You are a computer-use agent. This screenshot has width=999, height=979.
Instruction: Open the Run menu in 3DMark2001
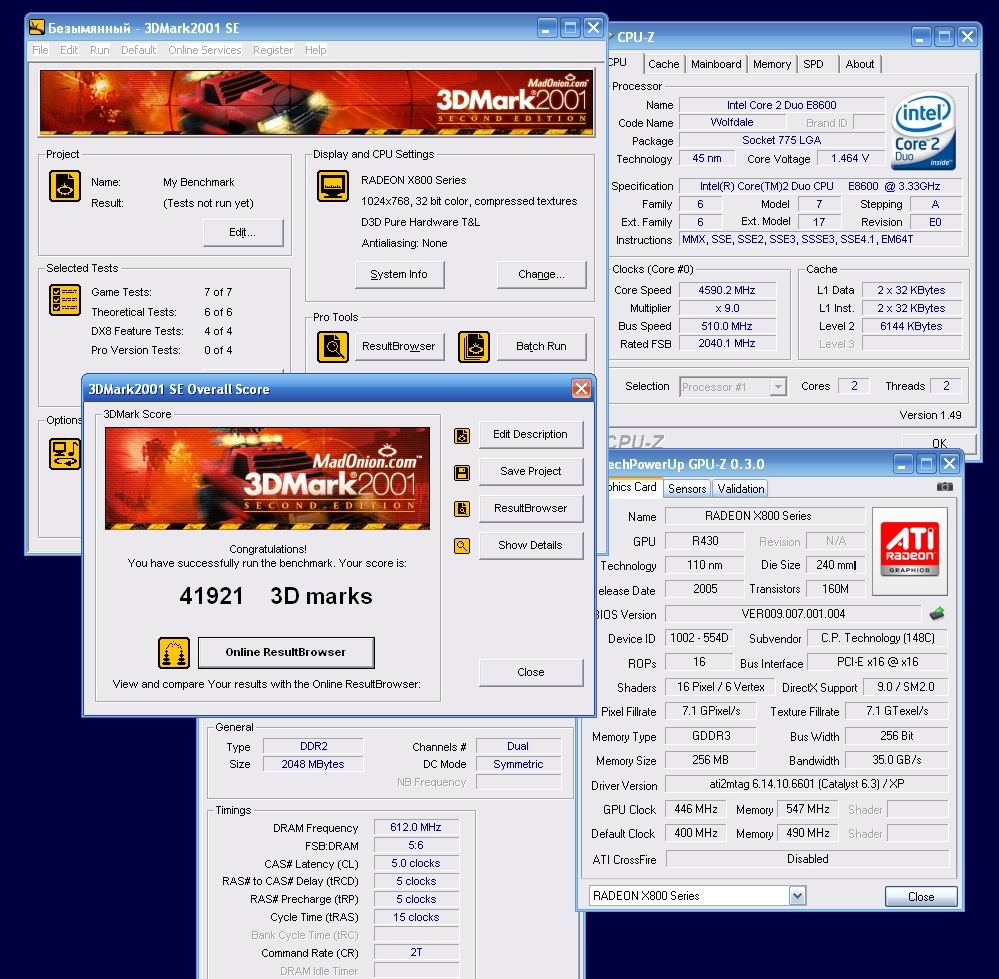pos(99,50)
